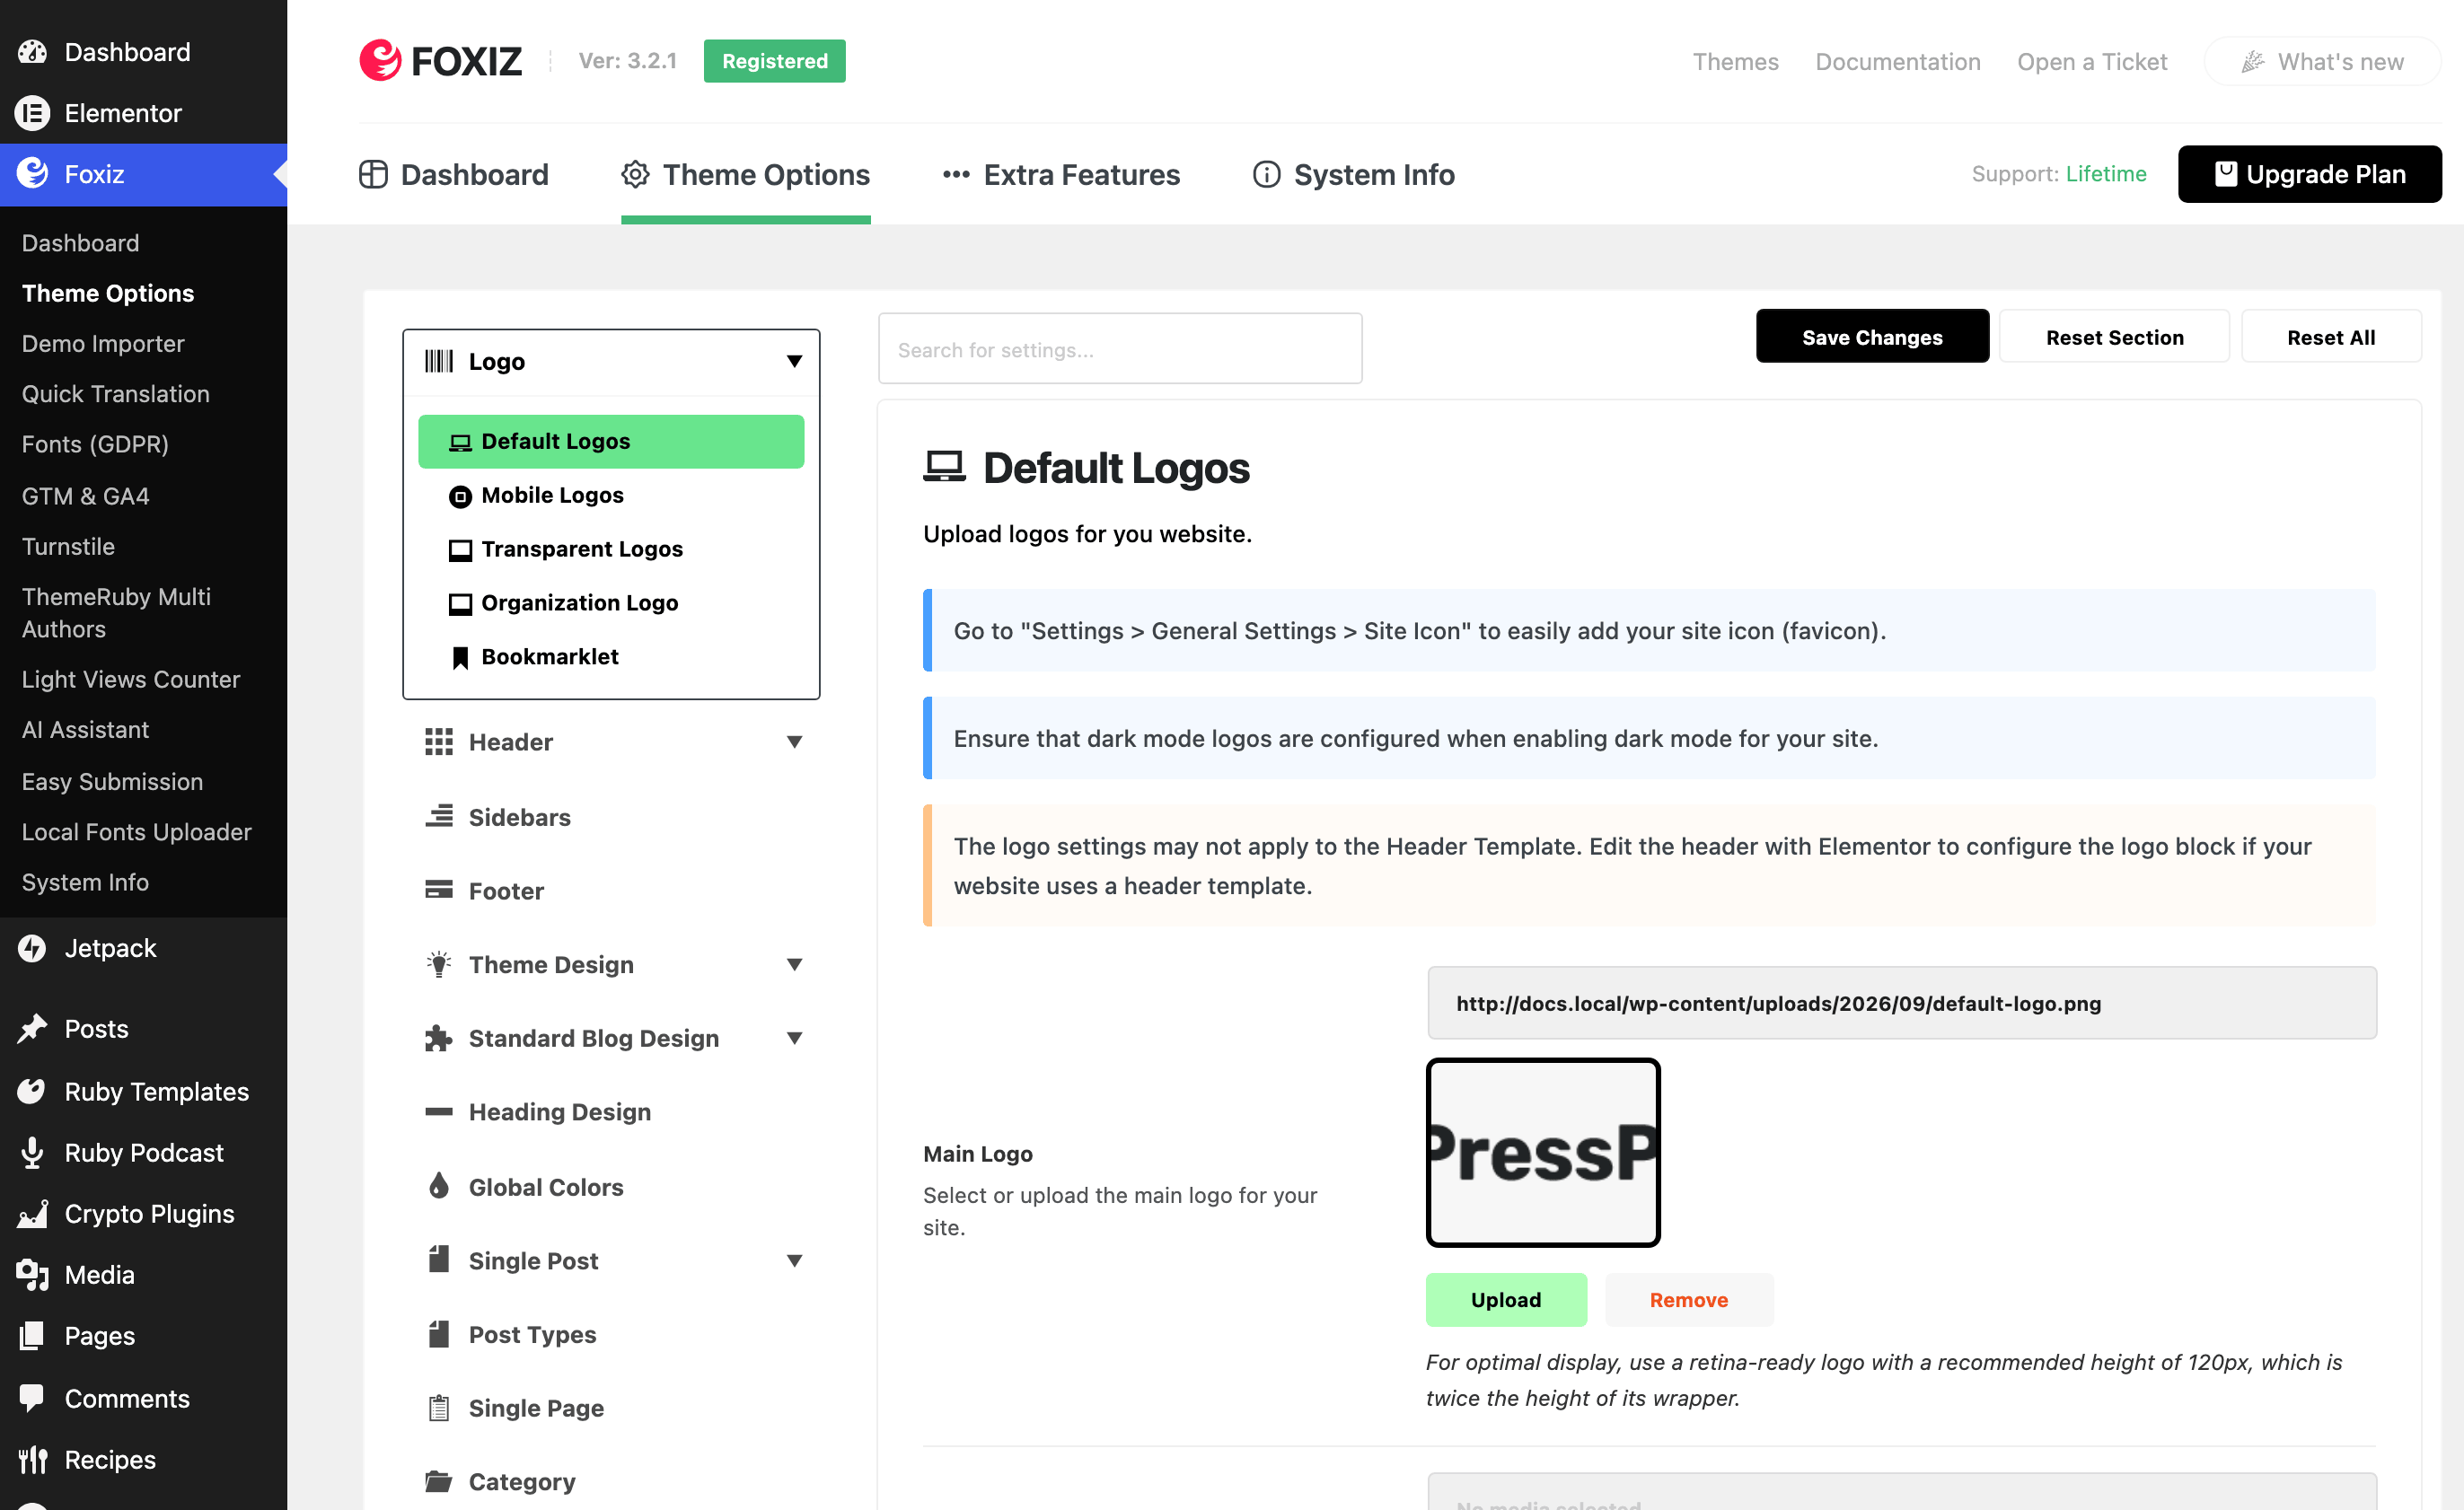The height and width of the screenshot is (1510, 2464).
Task: Click the Ruby Templates icon
Action: pyautogui.click(x=32, y=1091)
